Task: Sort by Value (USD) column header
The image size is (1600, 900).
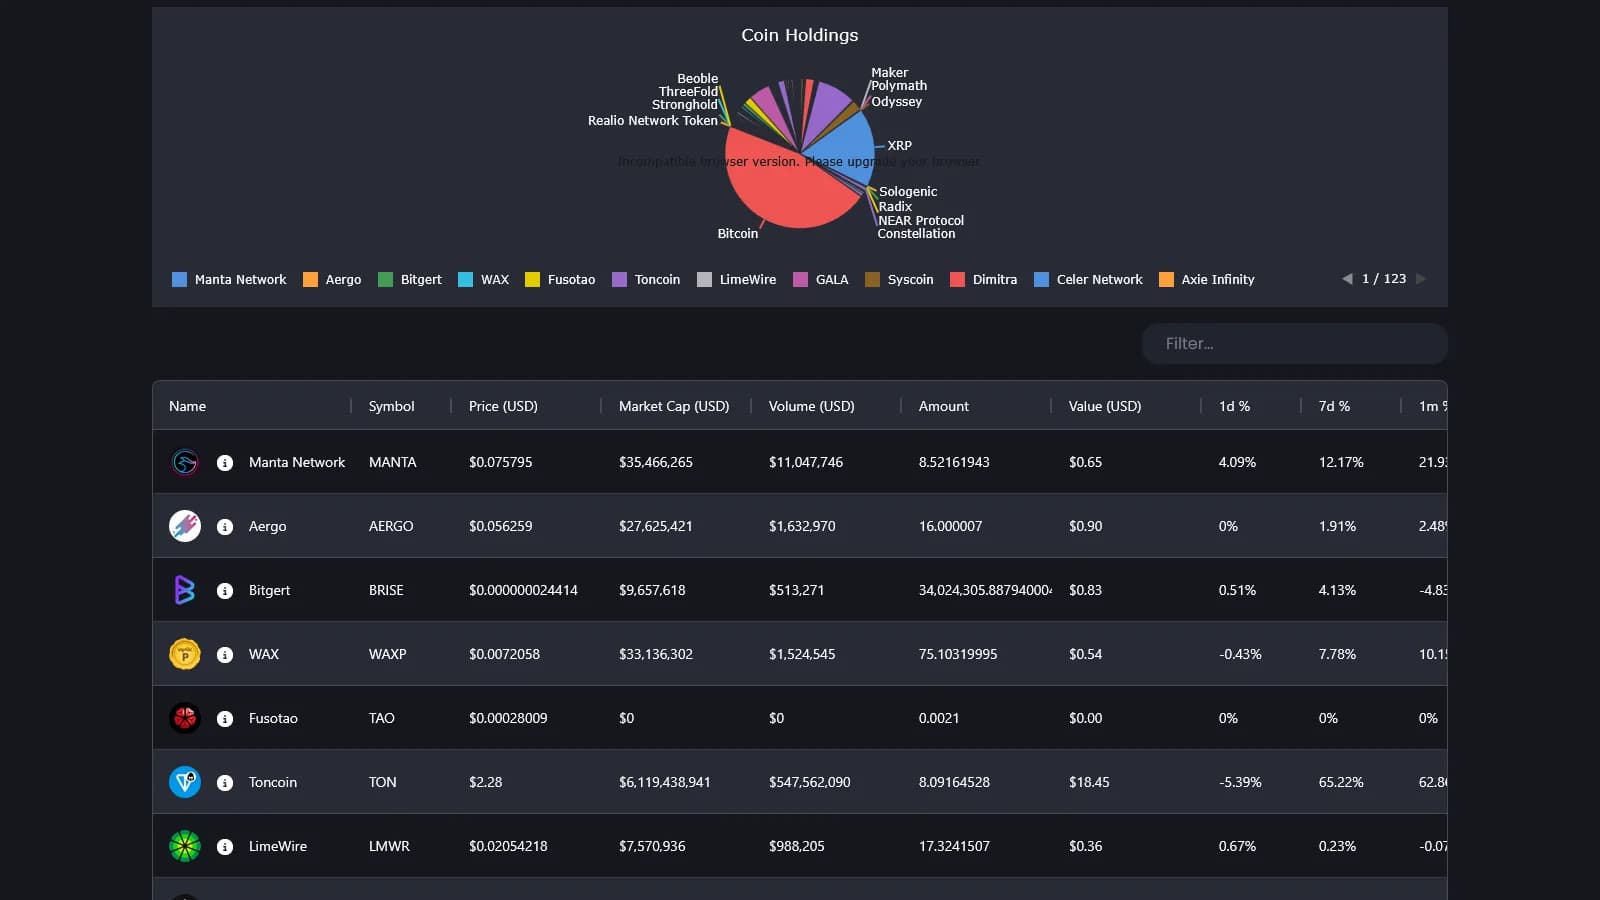Action: tap(1105, 406)
